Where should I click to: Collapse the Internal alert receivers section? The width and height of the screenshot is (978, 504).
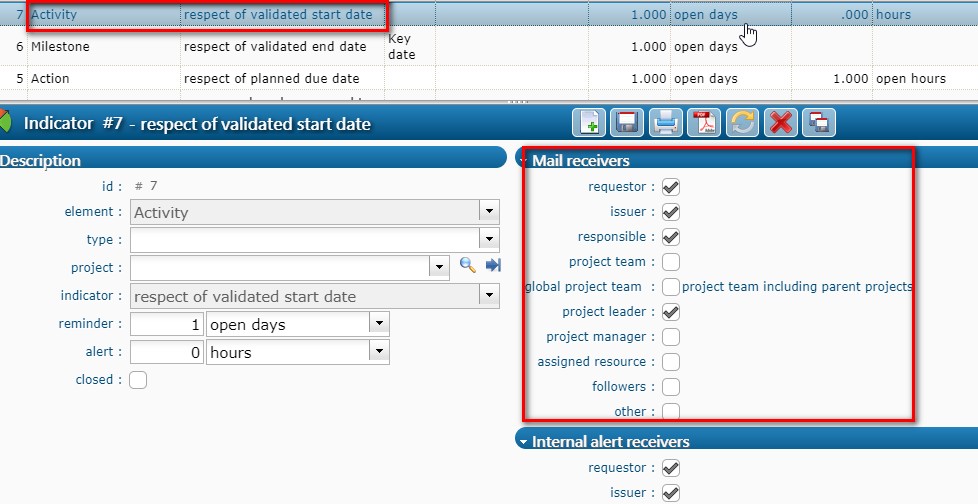pos(523,441)
